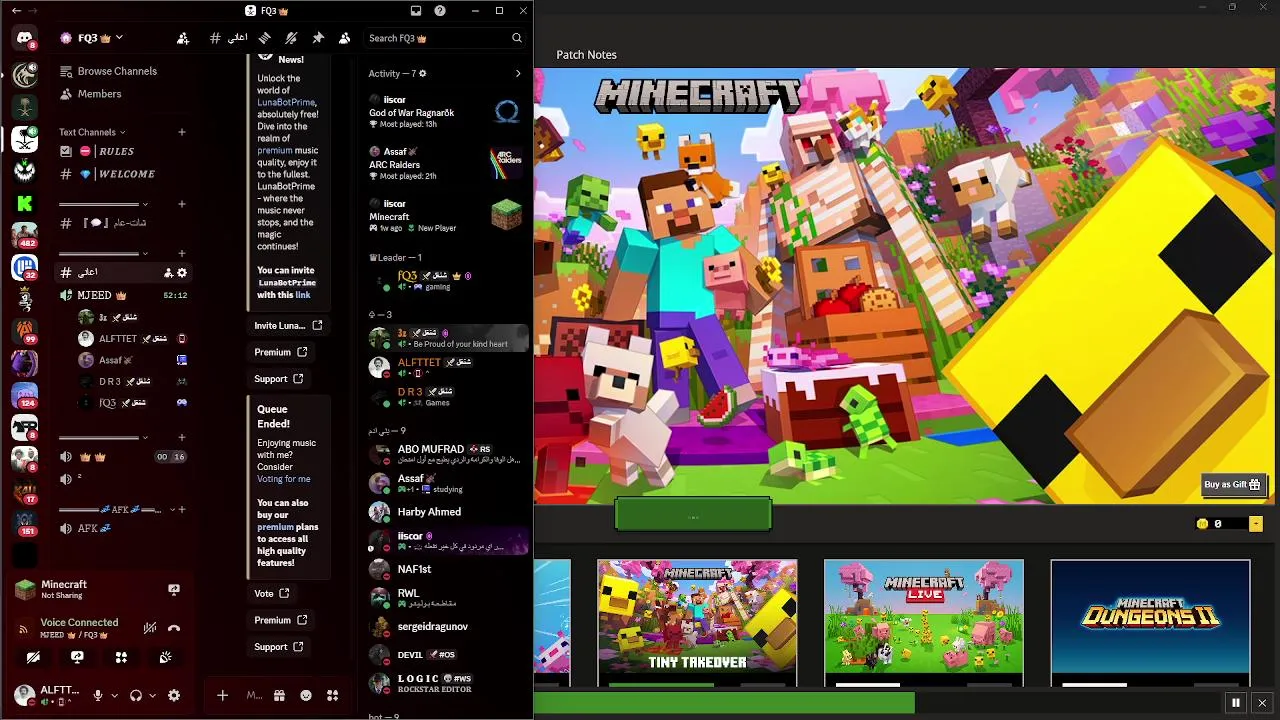Follow 'Voting for me' link
Viewport: 1280px width, 720px height.
(x=284, y=479)
